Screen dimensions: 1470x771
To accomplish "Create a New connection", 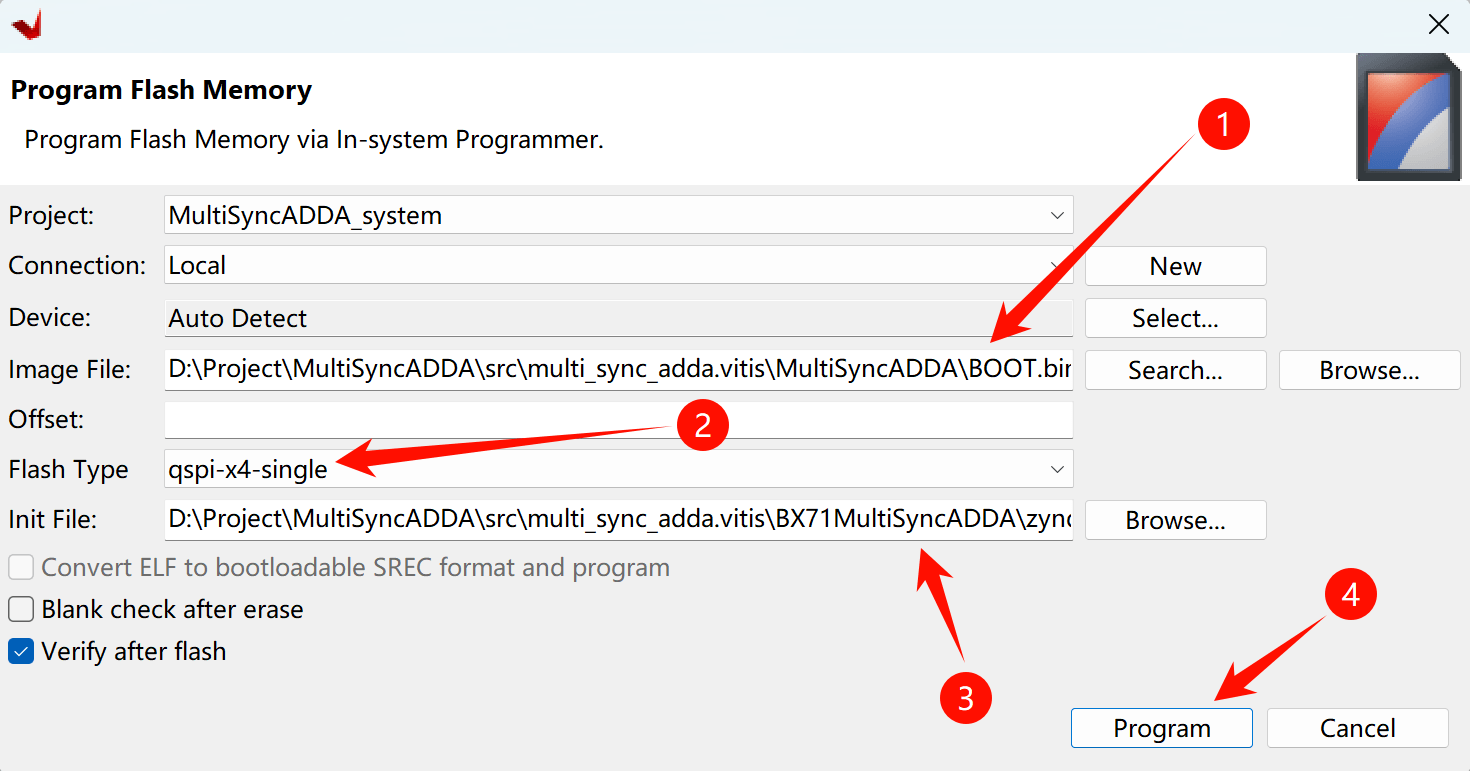I will (x=1175, y=266).
